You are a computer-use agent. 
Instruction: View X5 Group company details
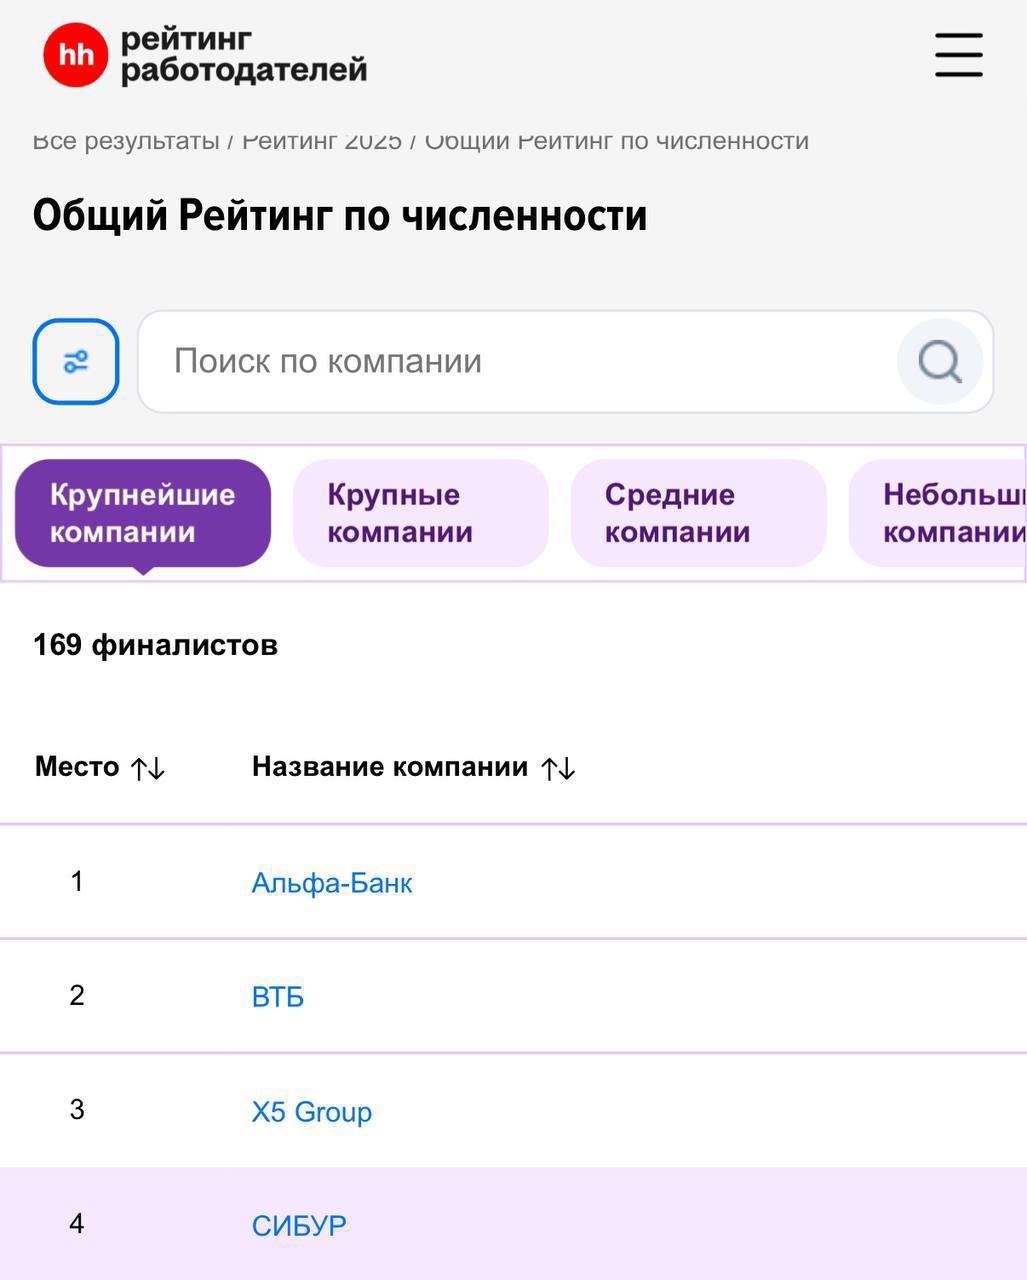[310, 1110]
